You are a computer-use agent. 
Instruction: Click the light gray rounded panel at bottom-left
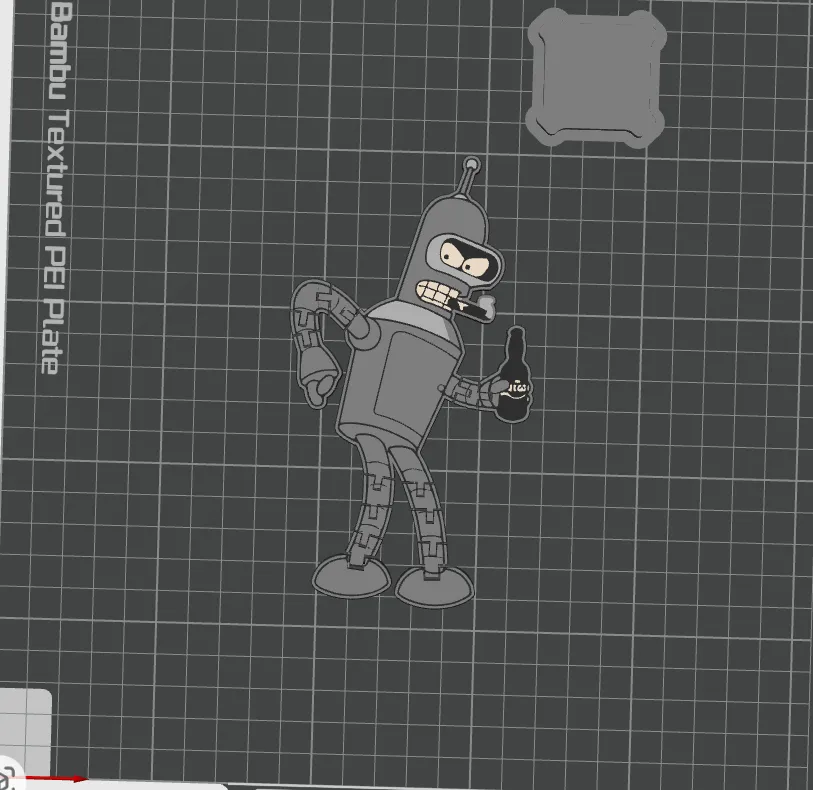pos(25,731)
